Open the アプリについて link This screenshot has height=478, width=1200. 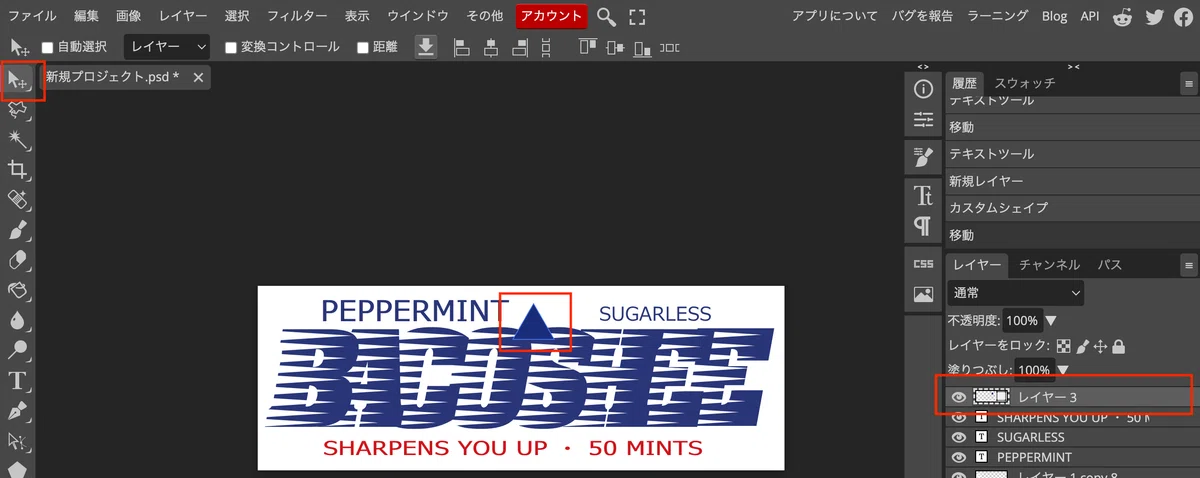click(x=835, y=16)
